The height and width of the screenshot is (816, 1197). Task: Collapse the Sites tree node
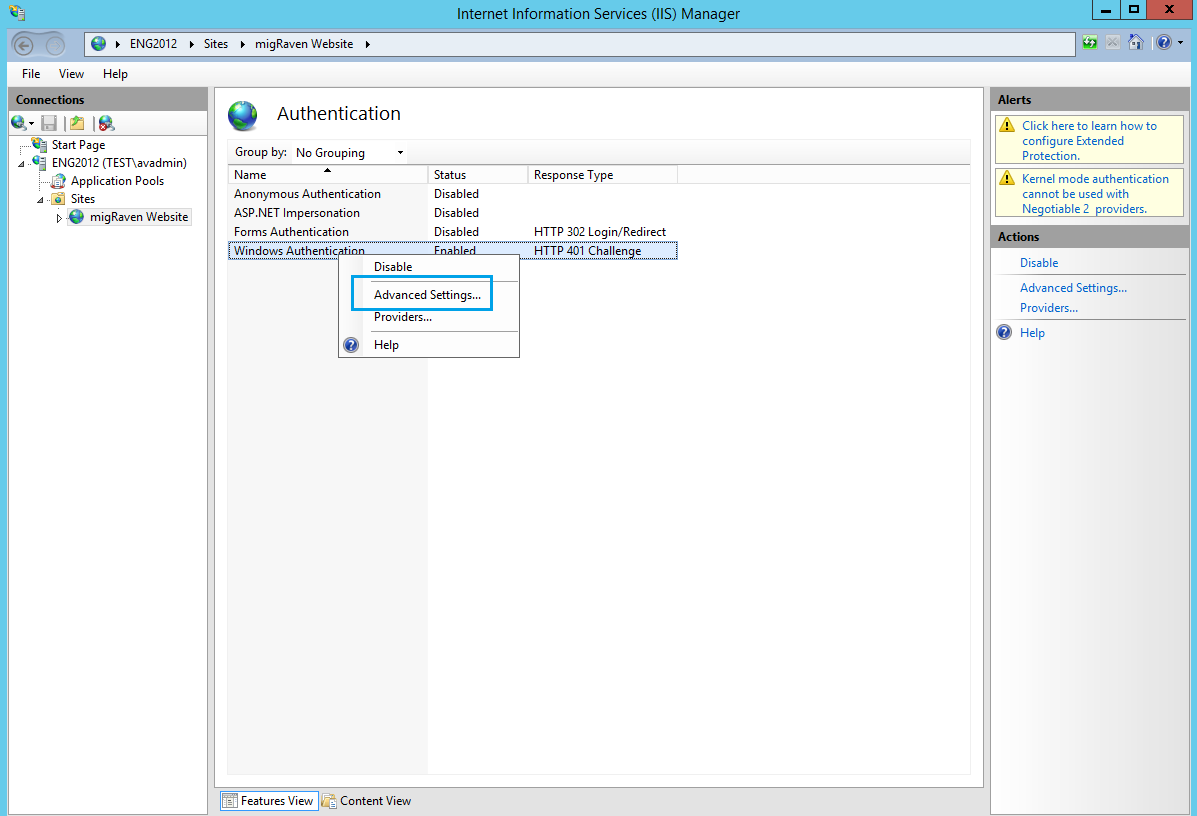point(40,199)
